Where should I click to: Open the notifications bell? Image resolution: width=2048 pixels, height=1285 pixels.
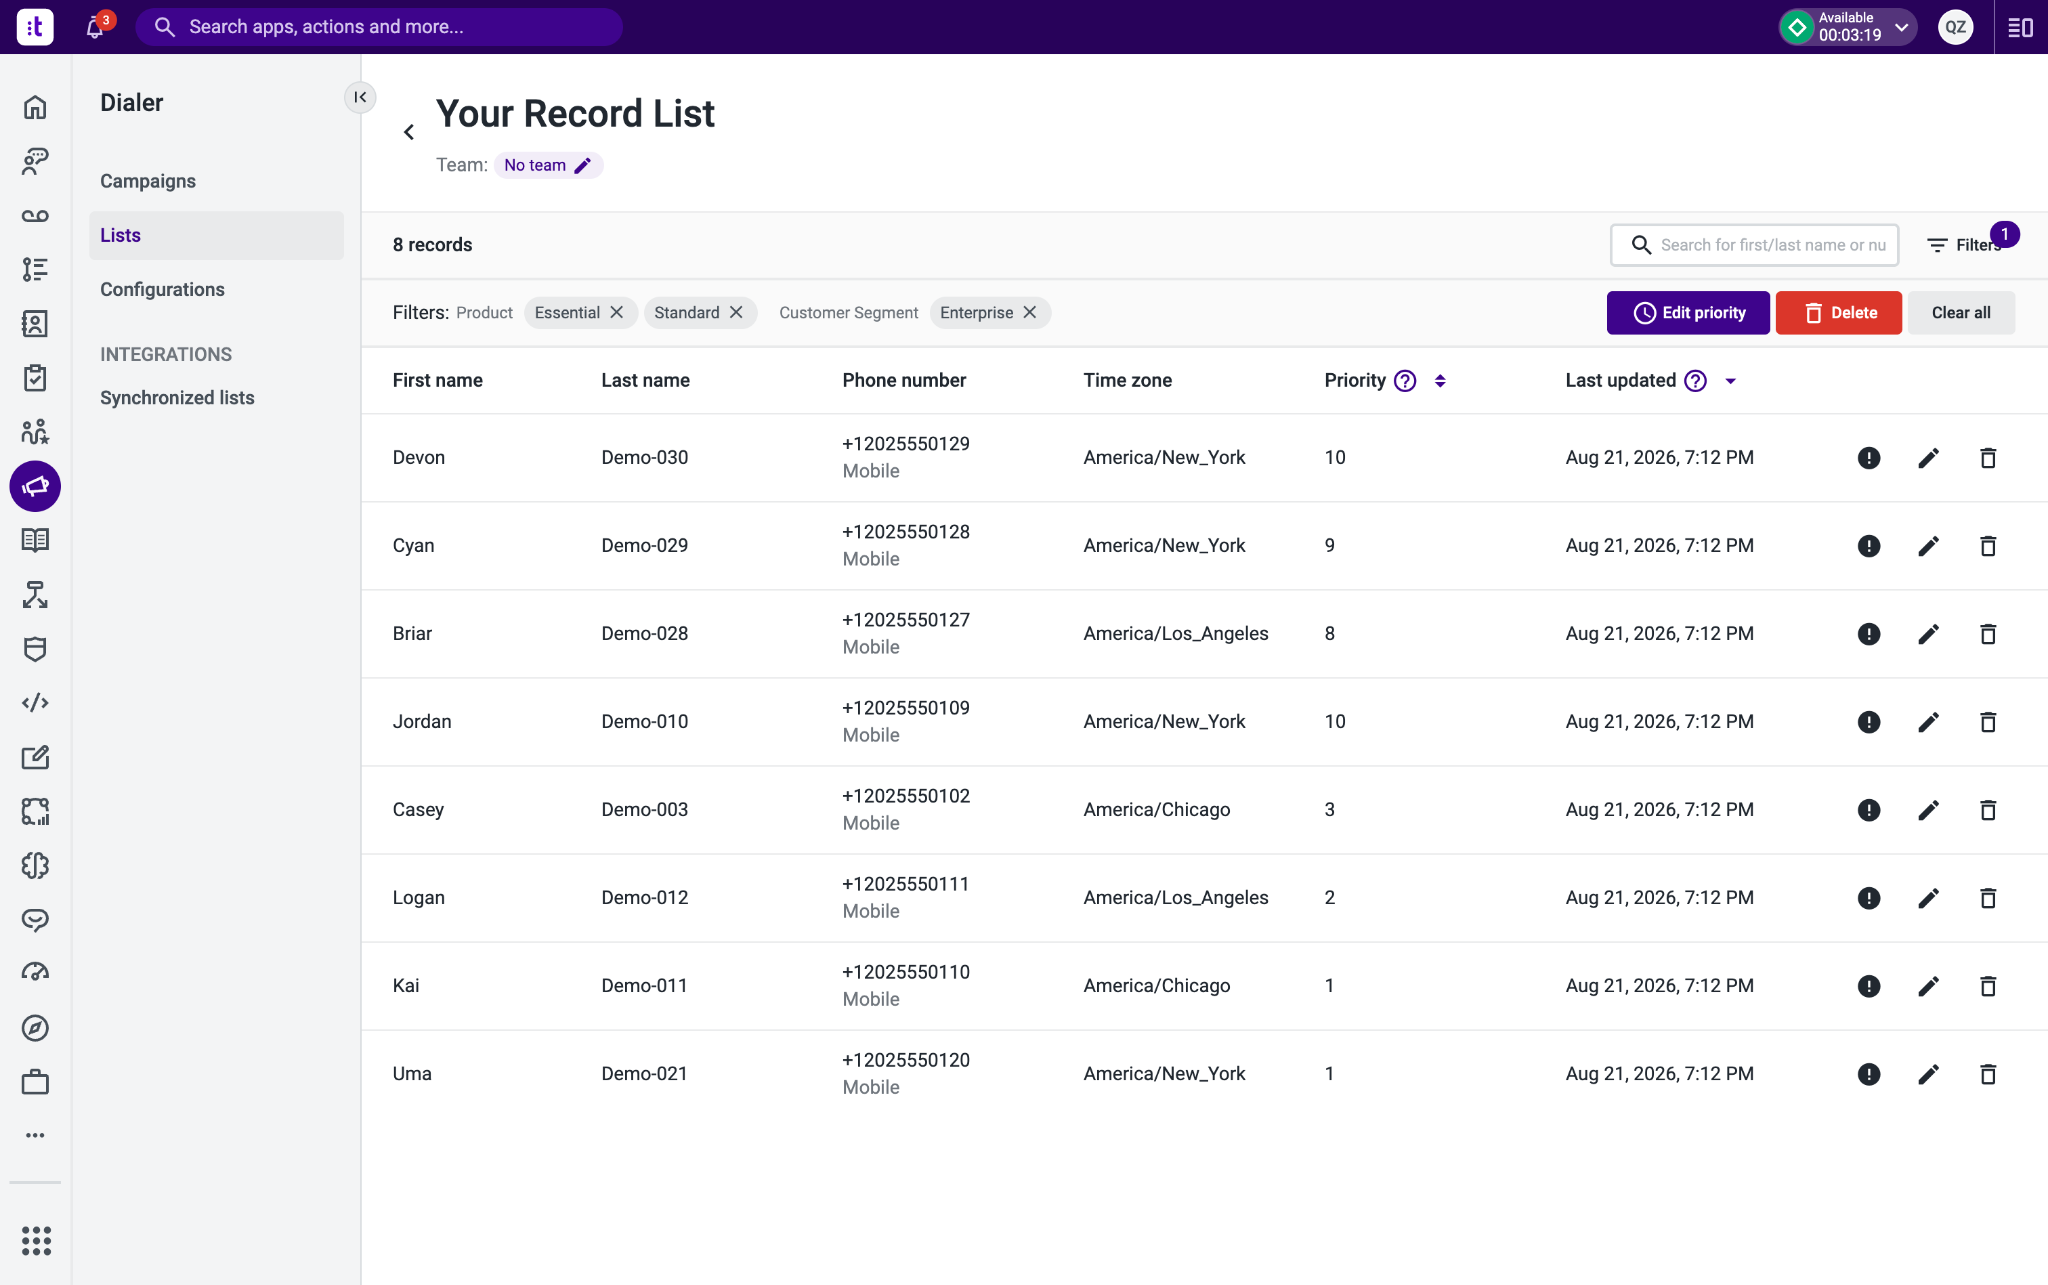95,27
